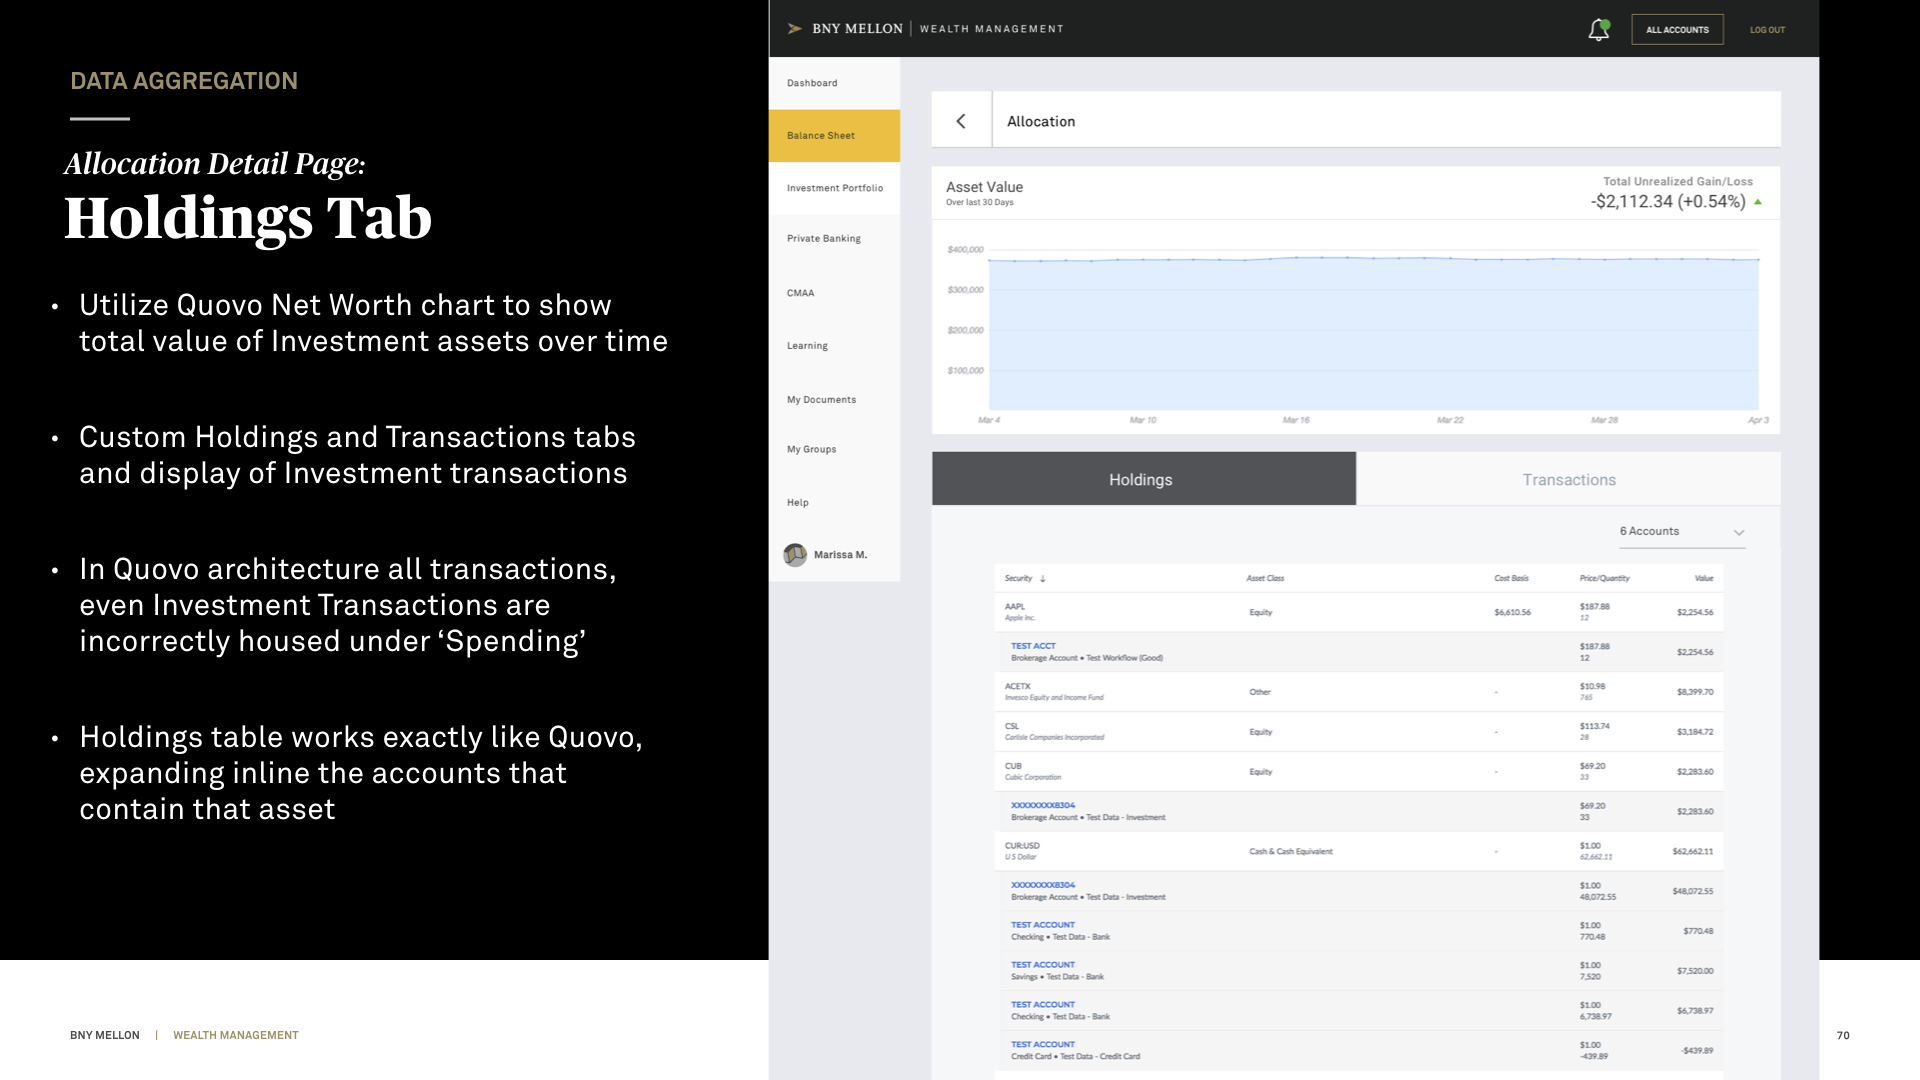Open XXXXXXXX8304 account under CUR:USD
This screenshot has width=1920, height=1080.
(1043, 885)
